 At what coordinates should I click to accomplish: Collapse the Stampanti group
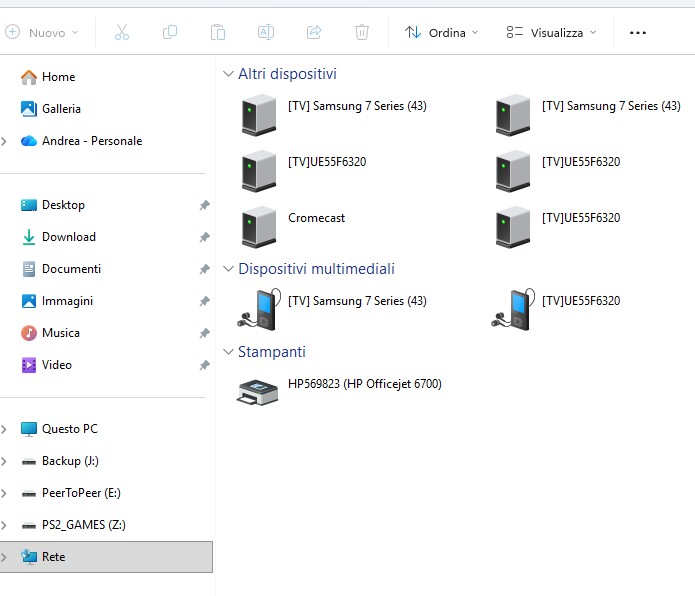tap(228, 352)
